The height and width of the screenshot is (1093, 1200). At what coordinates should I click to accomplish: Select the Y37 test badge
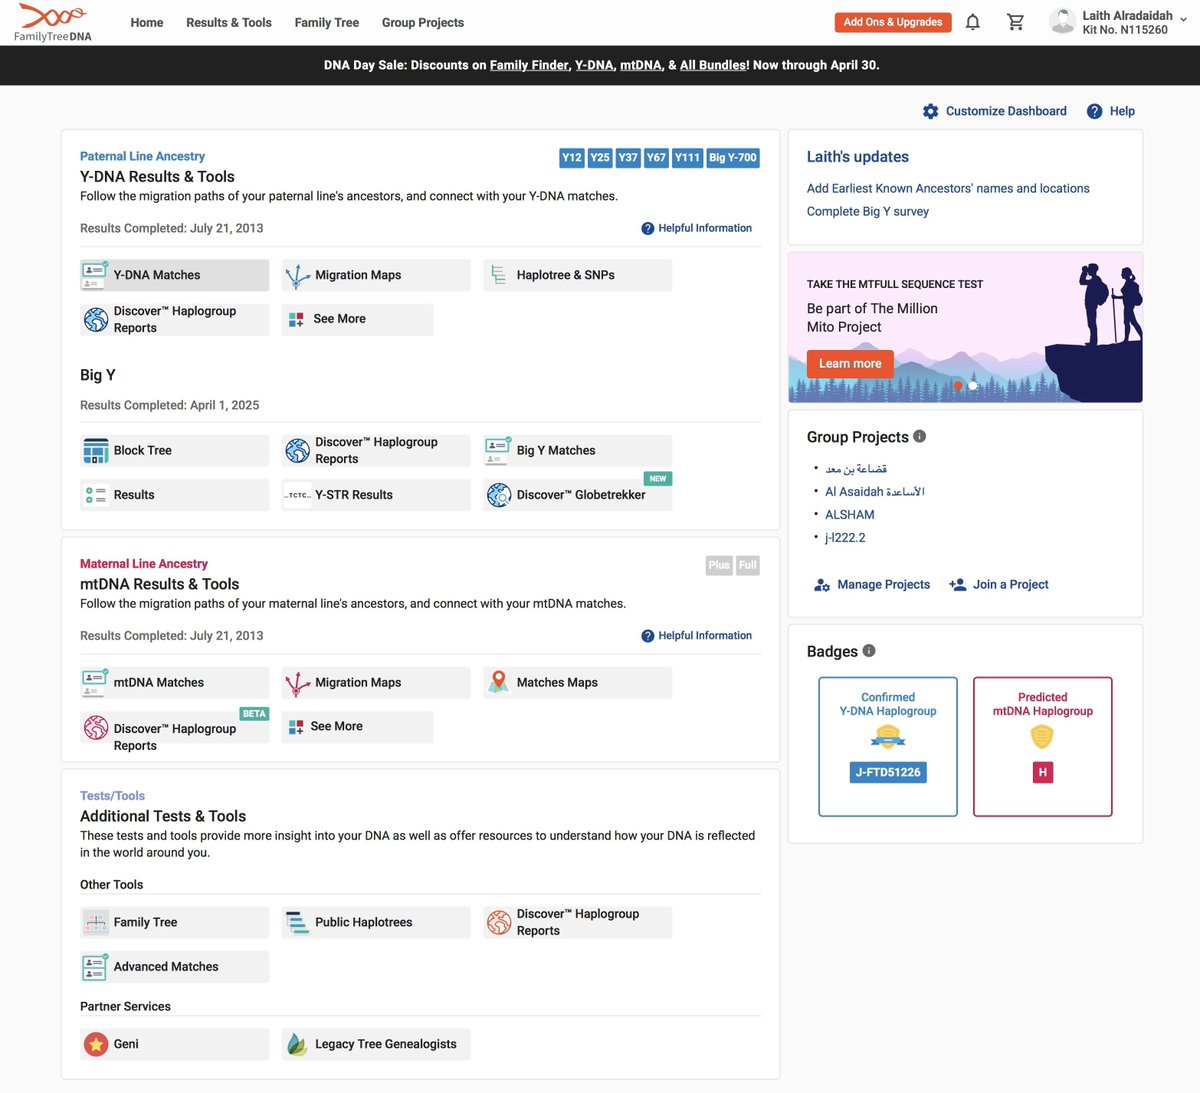(628, 158)
